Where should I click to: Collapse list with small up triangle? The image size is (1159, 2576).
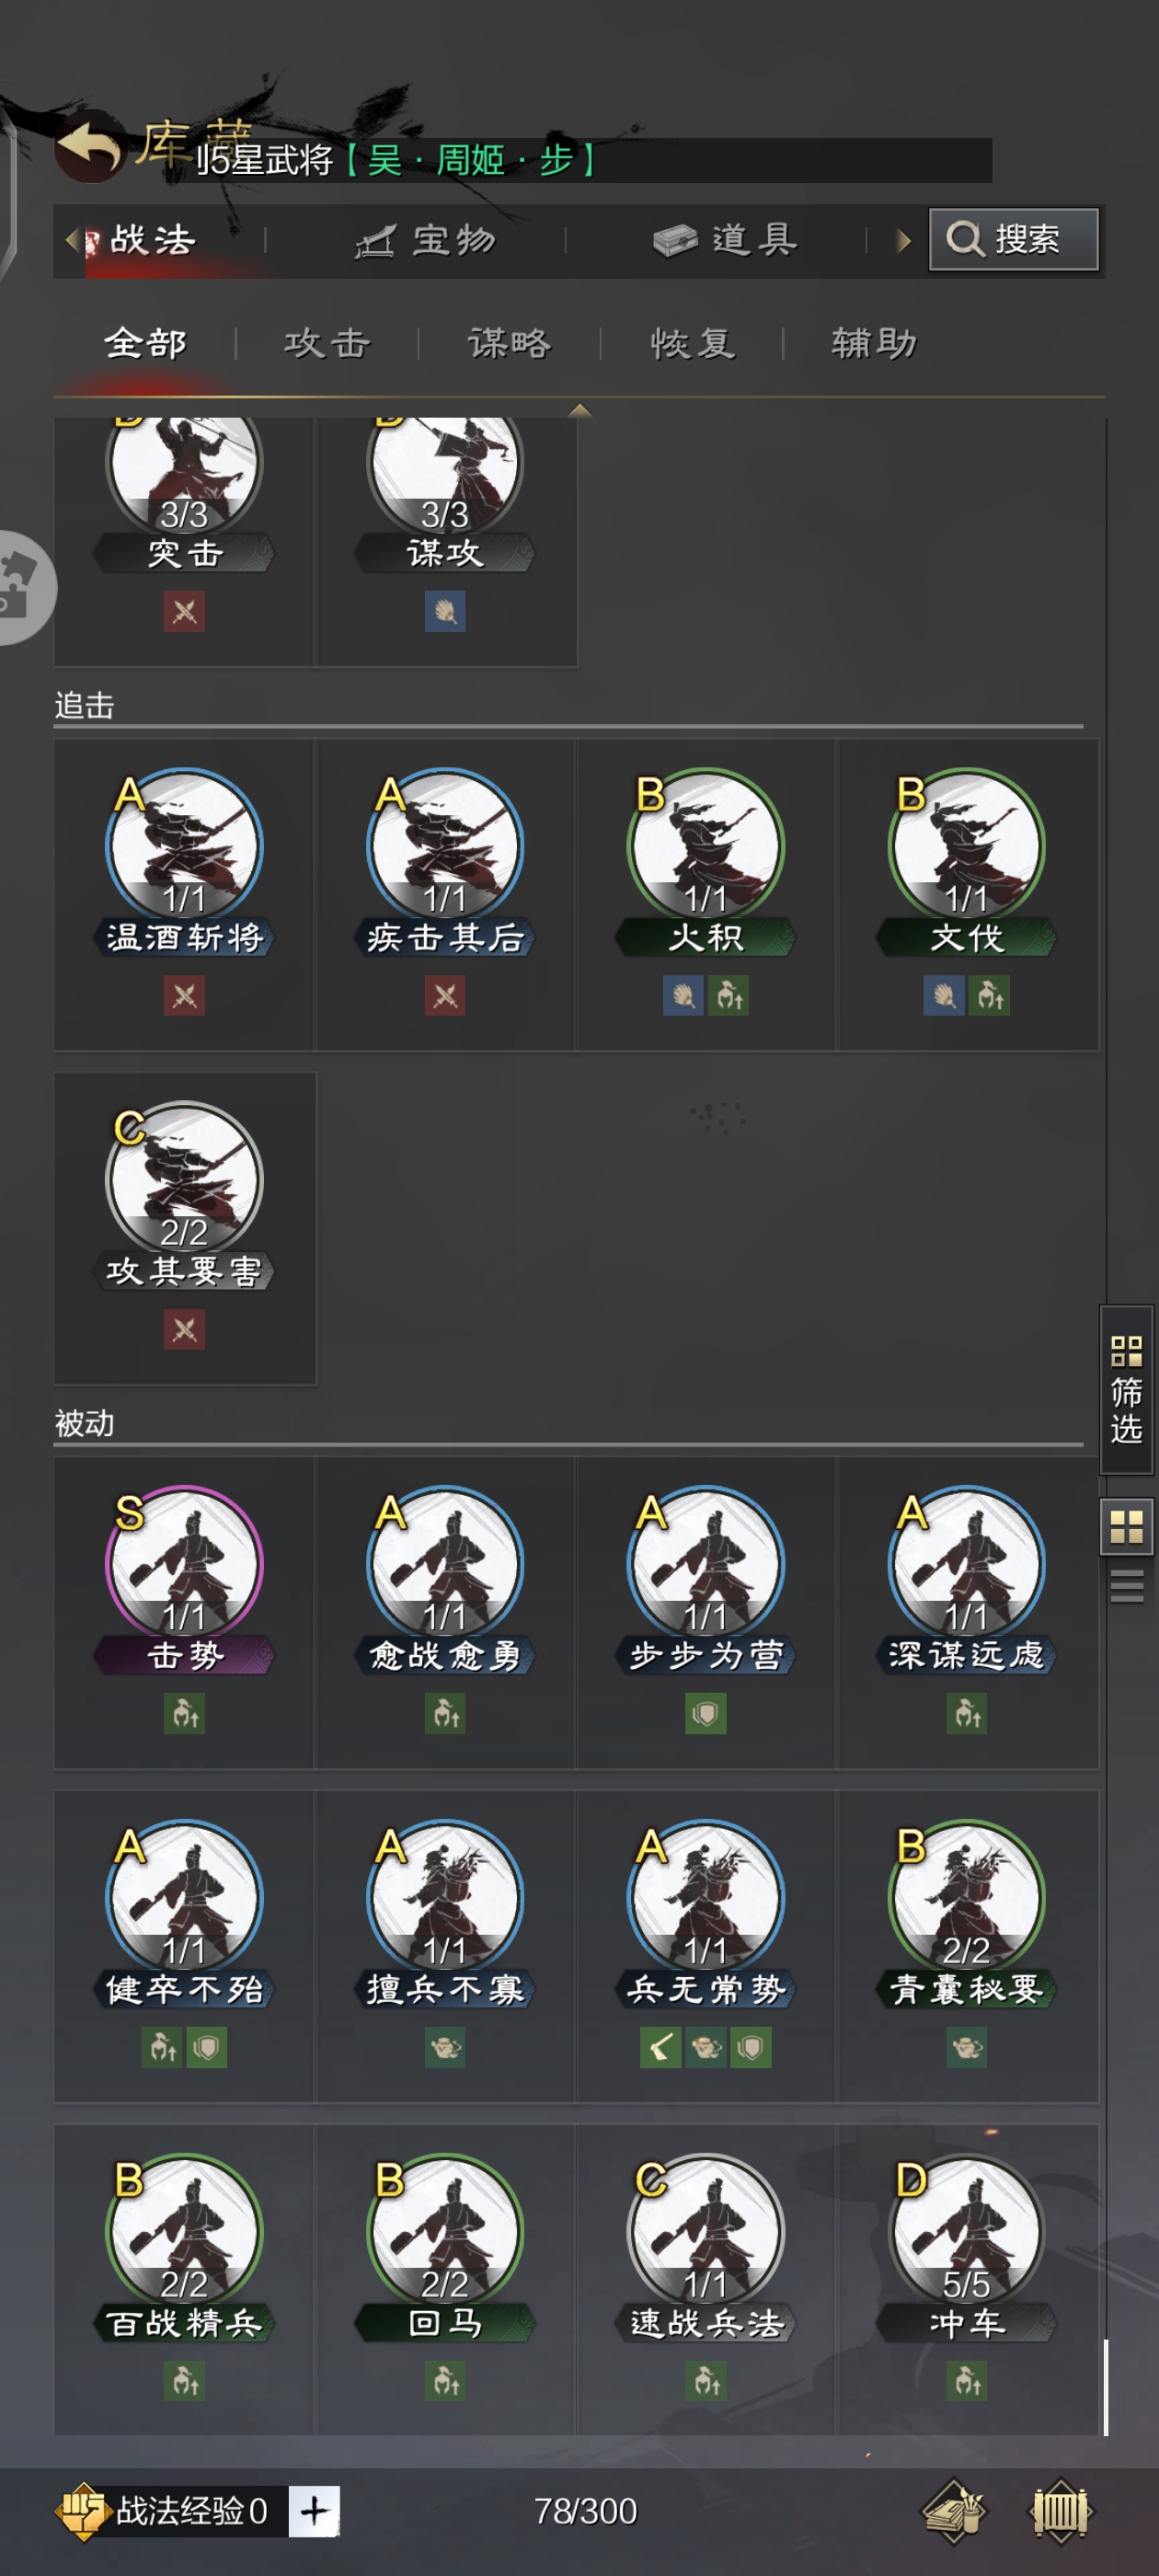click(x=579, y=410)
